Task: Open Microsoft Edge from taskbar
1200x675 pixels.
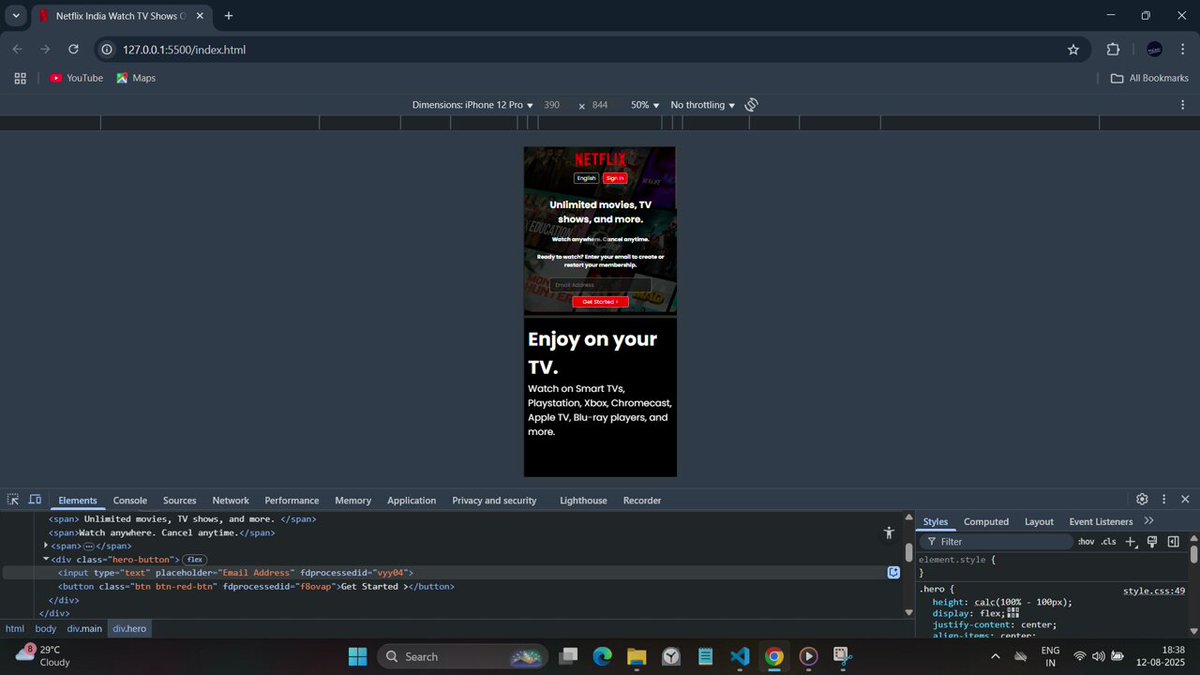Action: click(602, 656)
